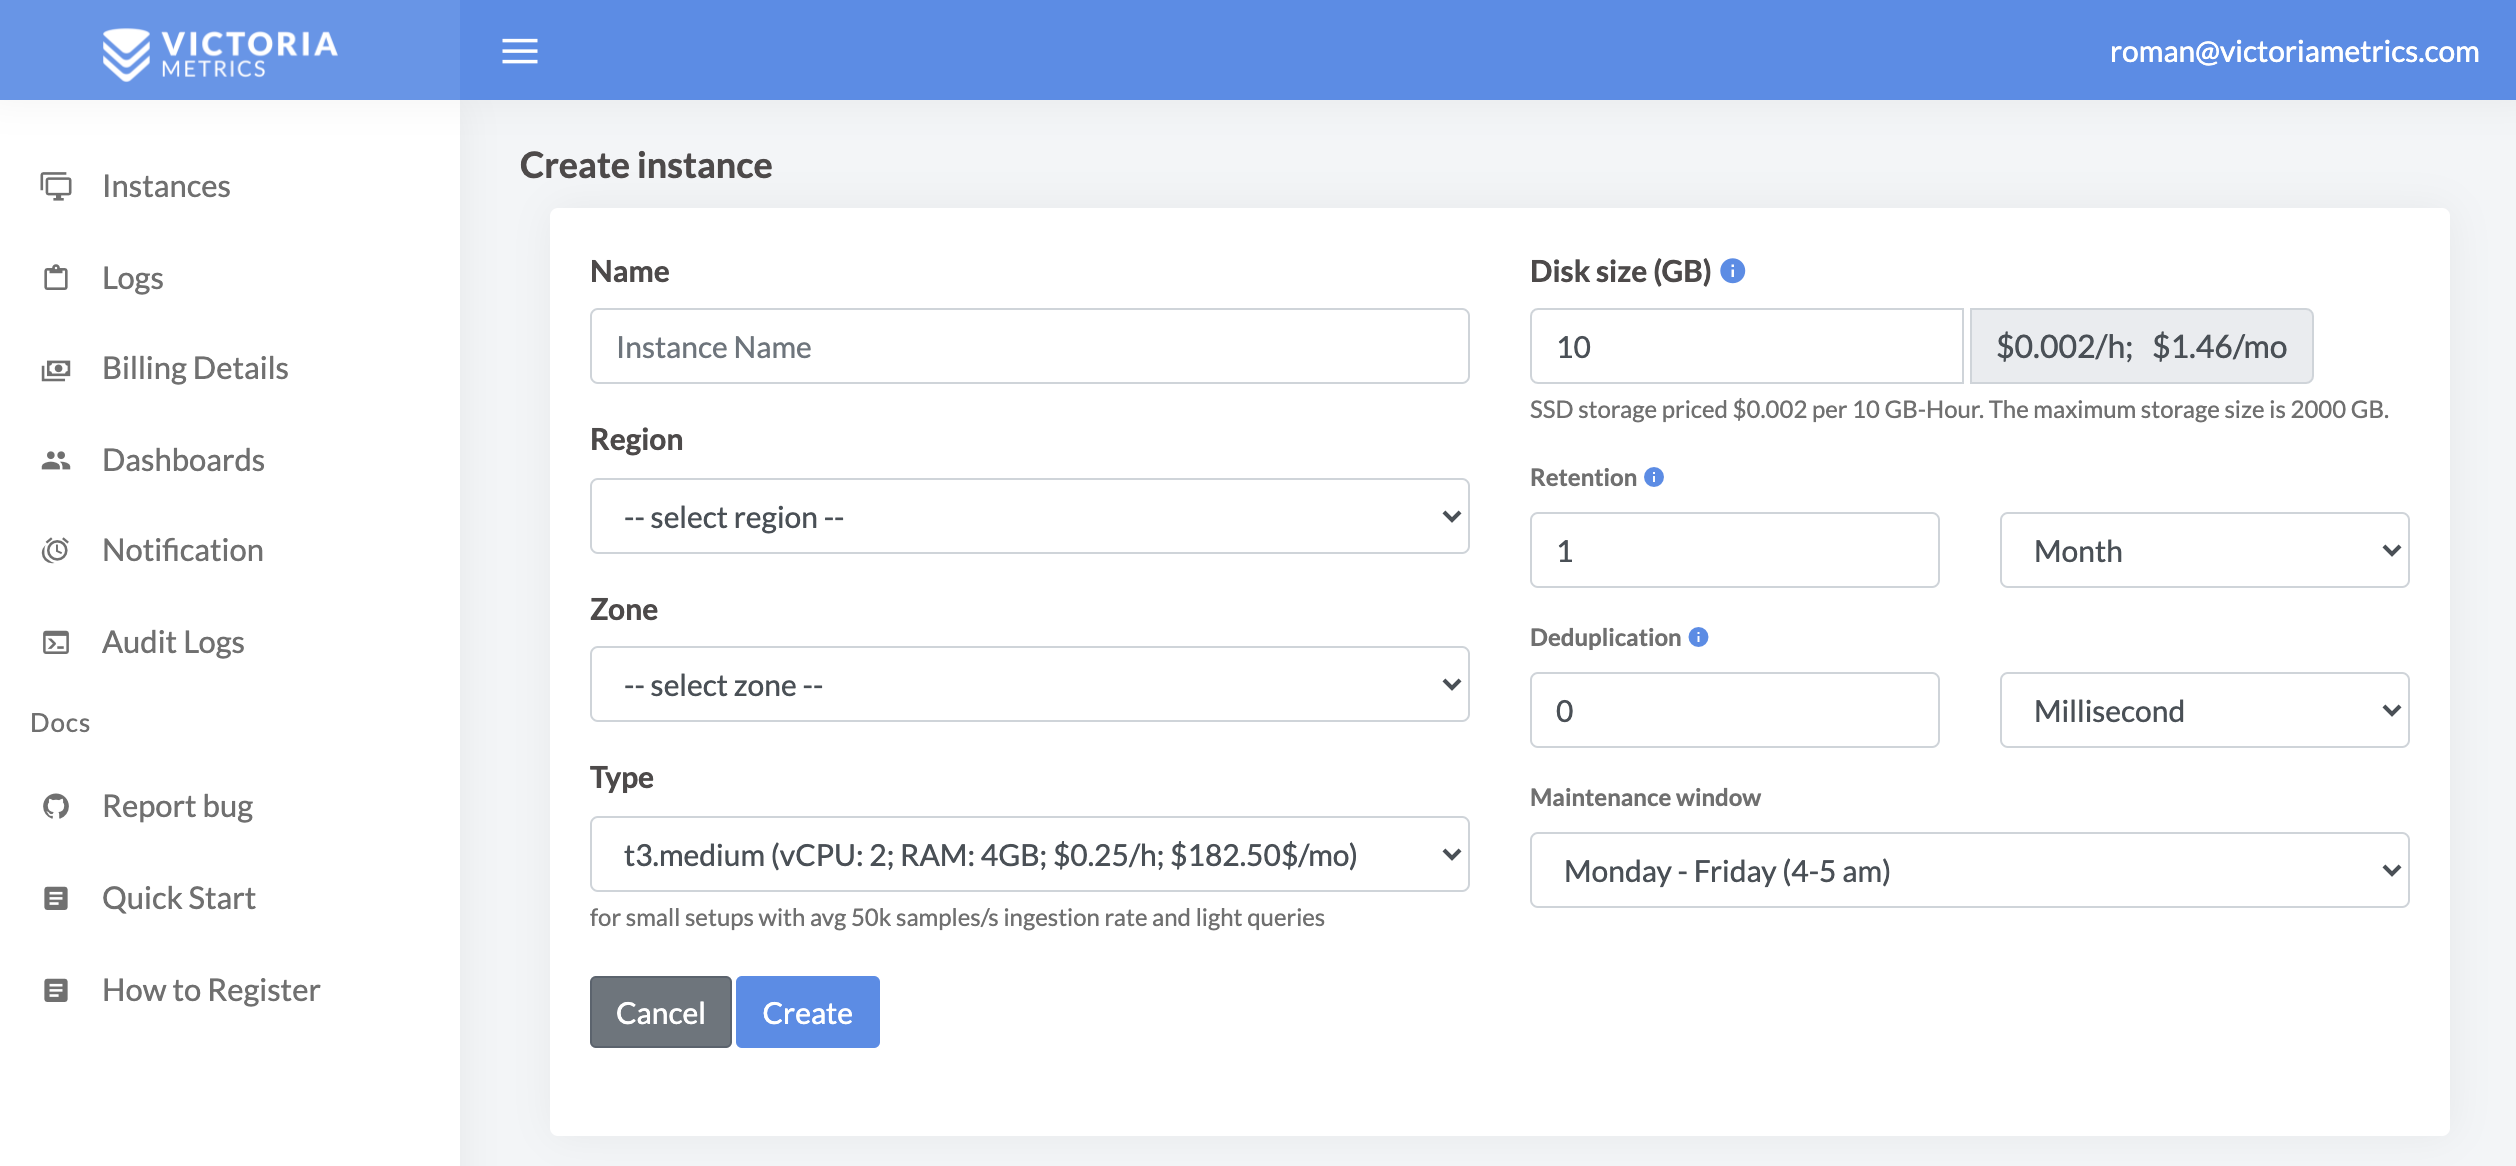Open Billing Details in the sidebar
Screen dimensions: 2516x1166
(x=195, y=368)
